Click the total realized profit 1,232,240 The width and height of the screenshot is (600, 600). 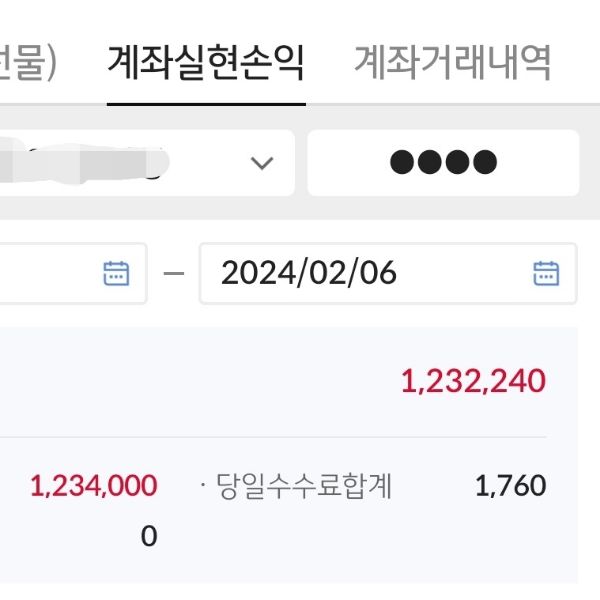point(474,381)
